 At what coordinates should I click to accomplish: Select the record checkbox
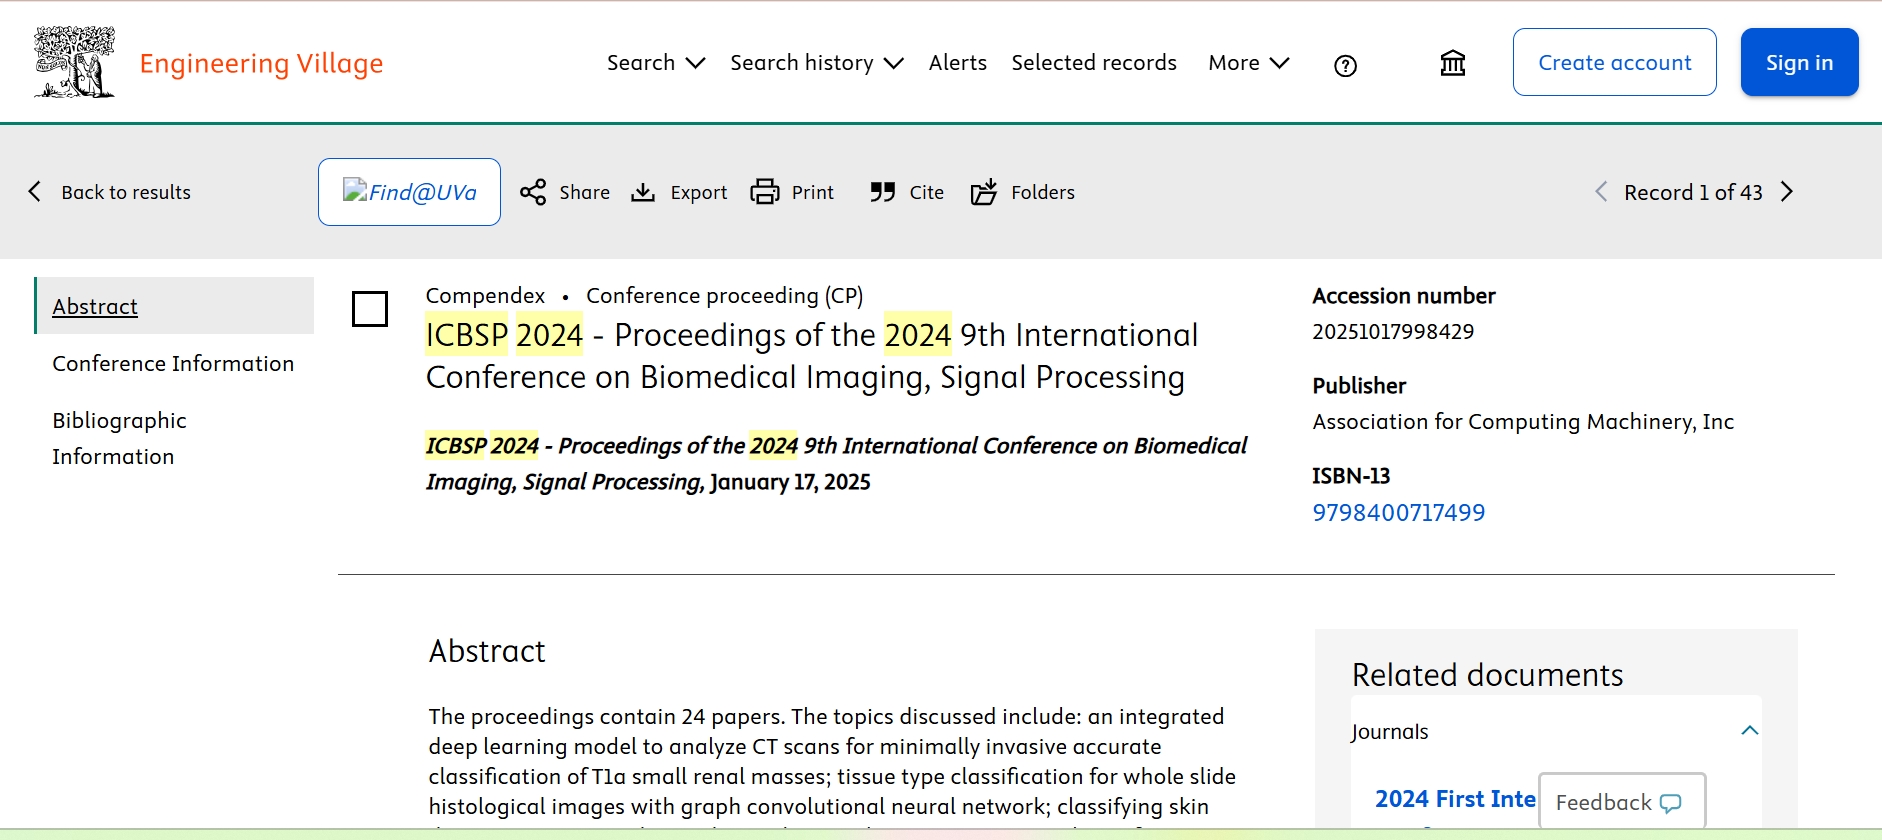click(370, 309)
